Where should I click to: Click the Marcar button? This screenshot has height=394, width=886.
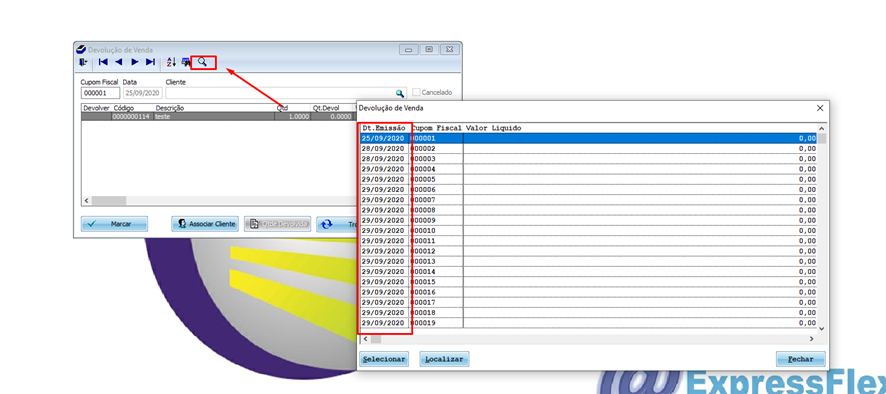coord(114,224)
